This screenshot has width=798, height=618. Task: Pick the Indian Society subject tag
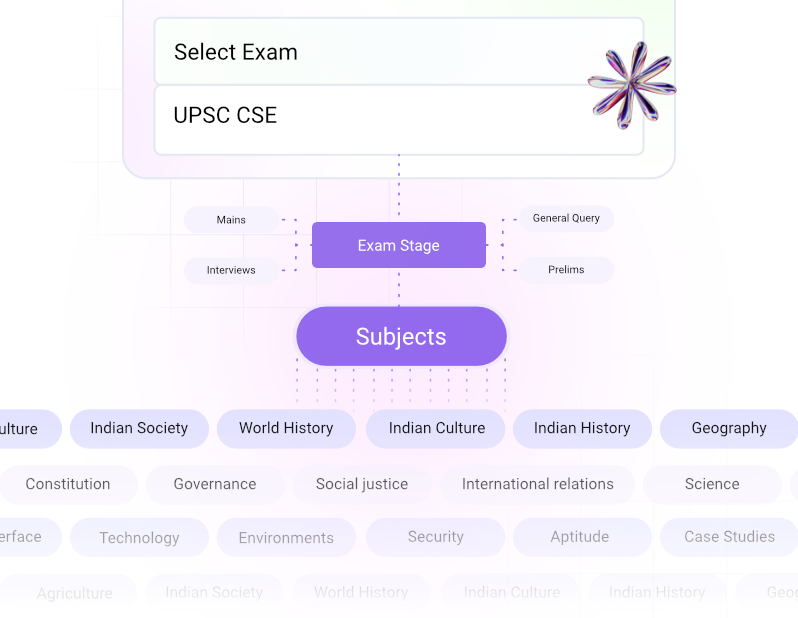(x=139, y=428)
